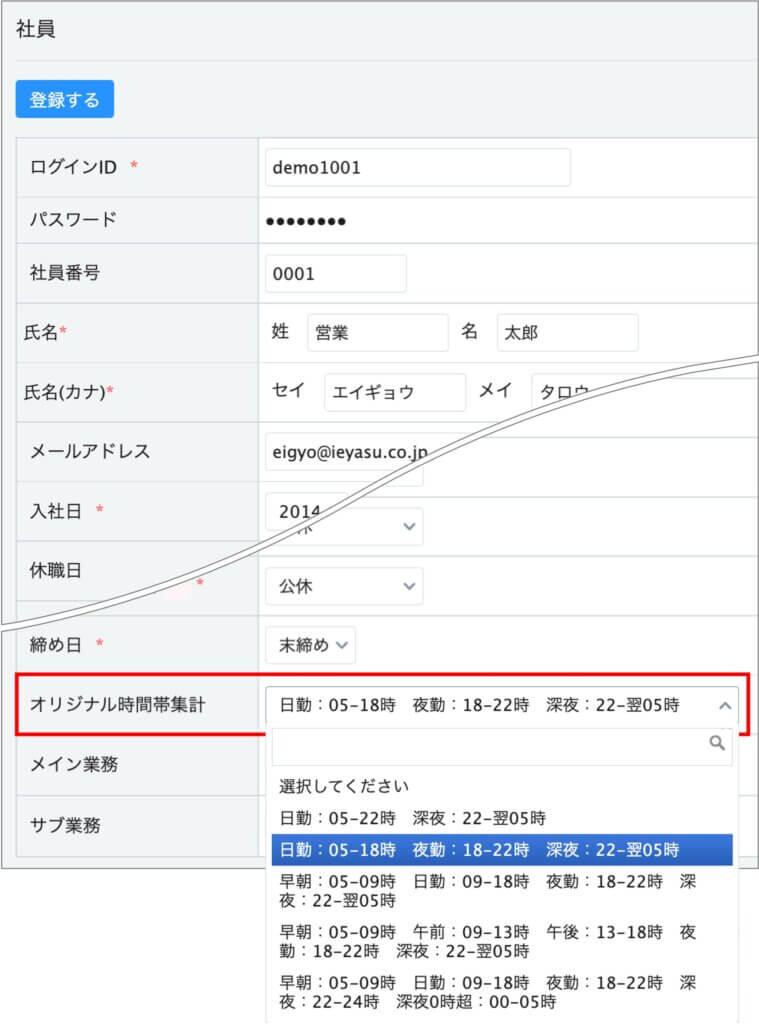
Task: Click the ログインID input field
Action: [x=417, y=168]
